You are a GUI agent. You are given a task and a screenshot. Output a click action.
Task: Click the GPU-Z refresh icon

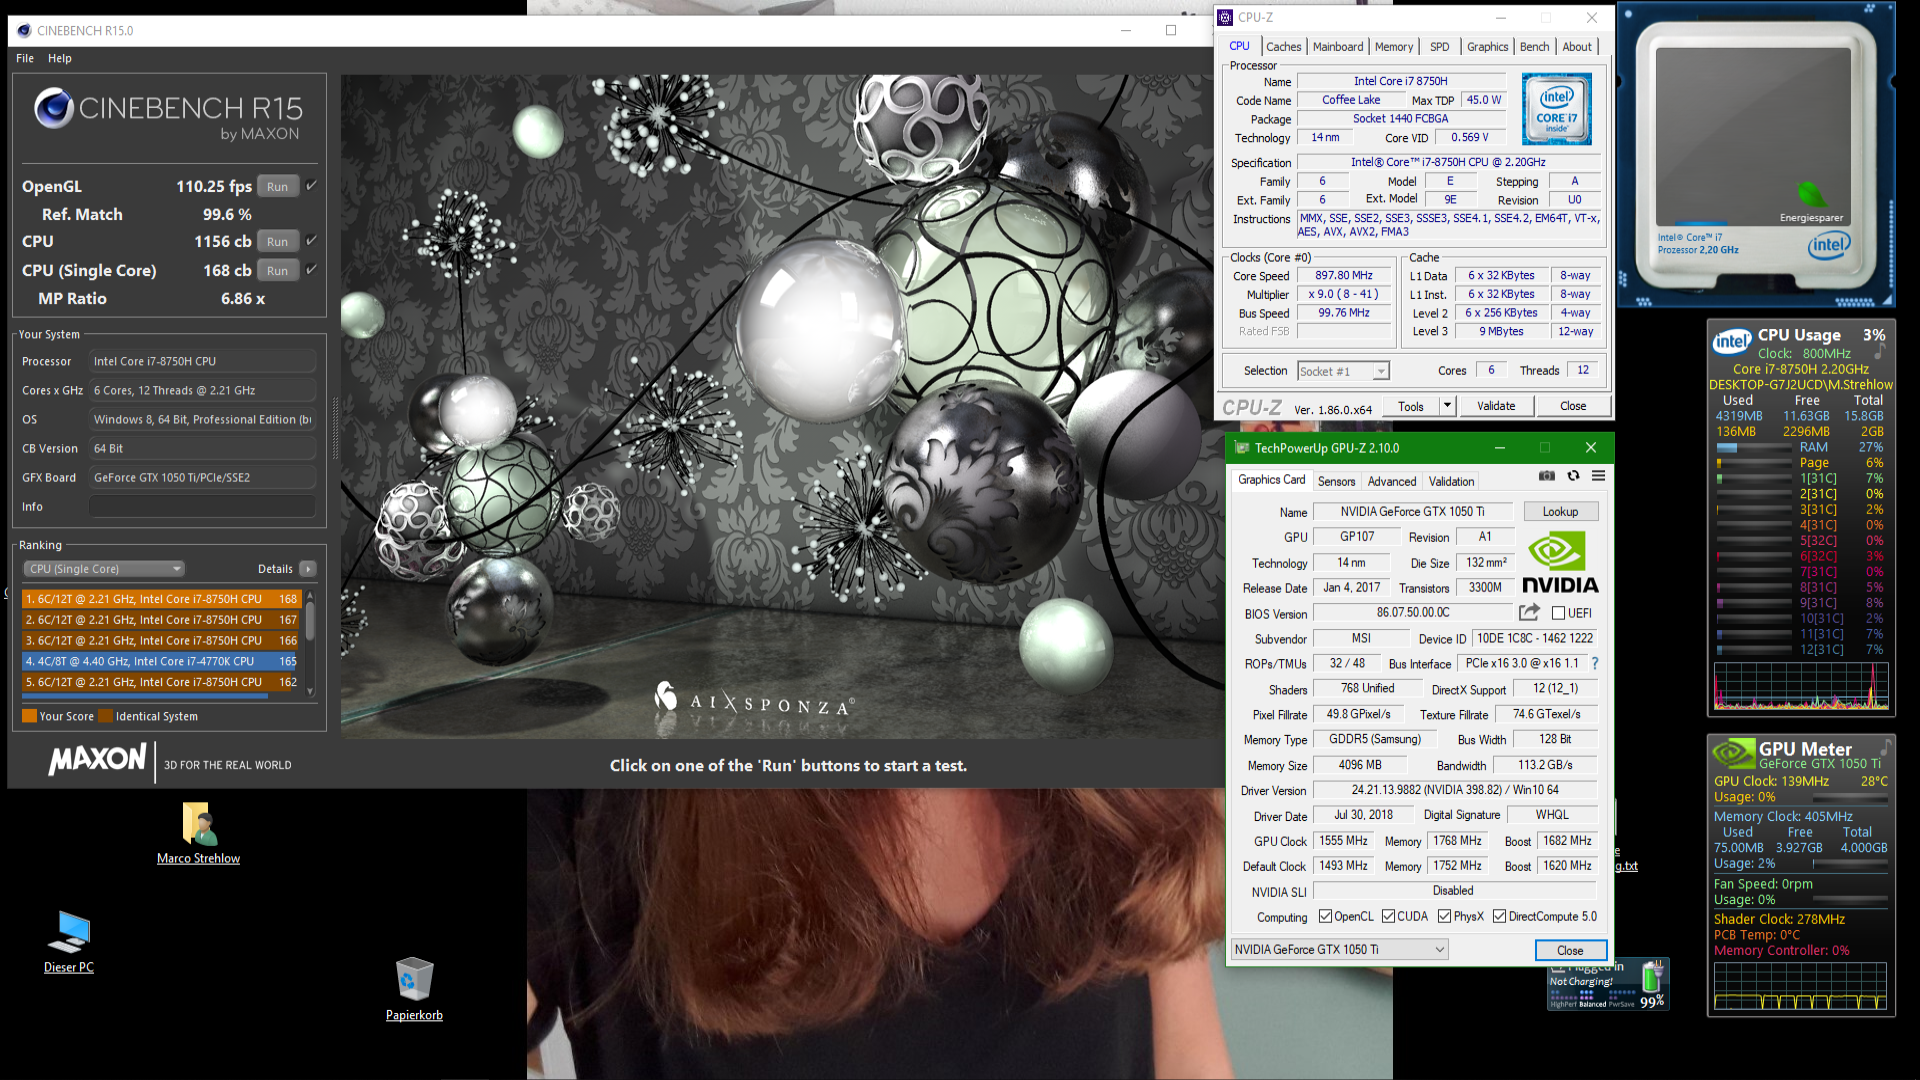point(1573,476)
